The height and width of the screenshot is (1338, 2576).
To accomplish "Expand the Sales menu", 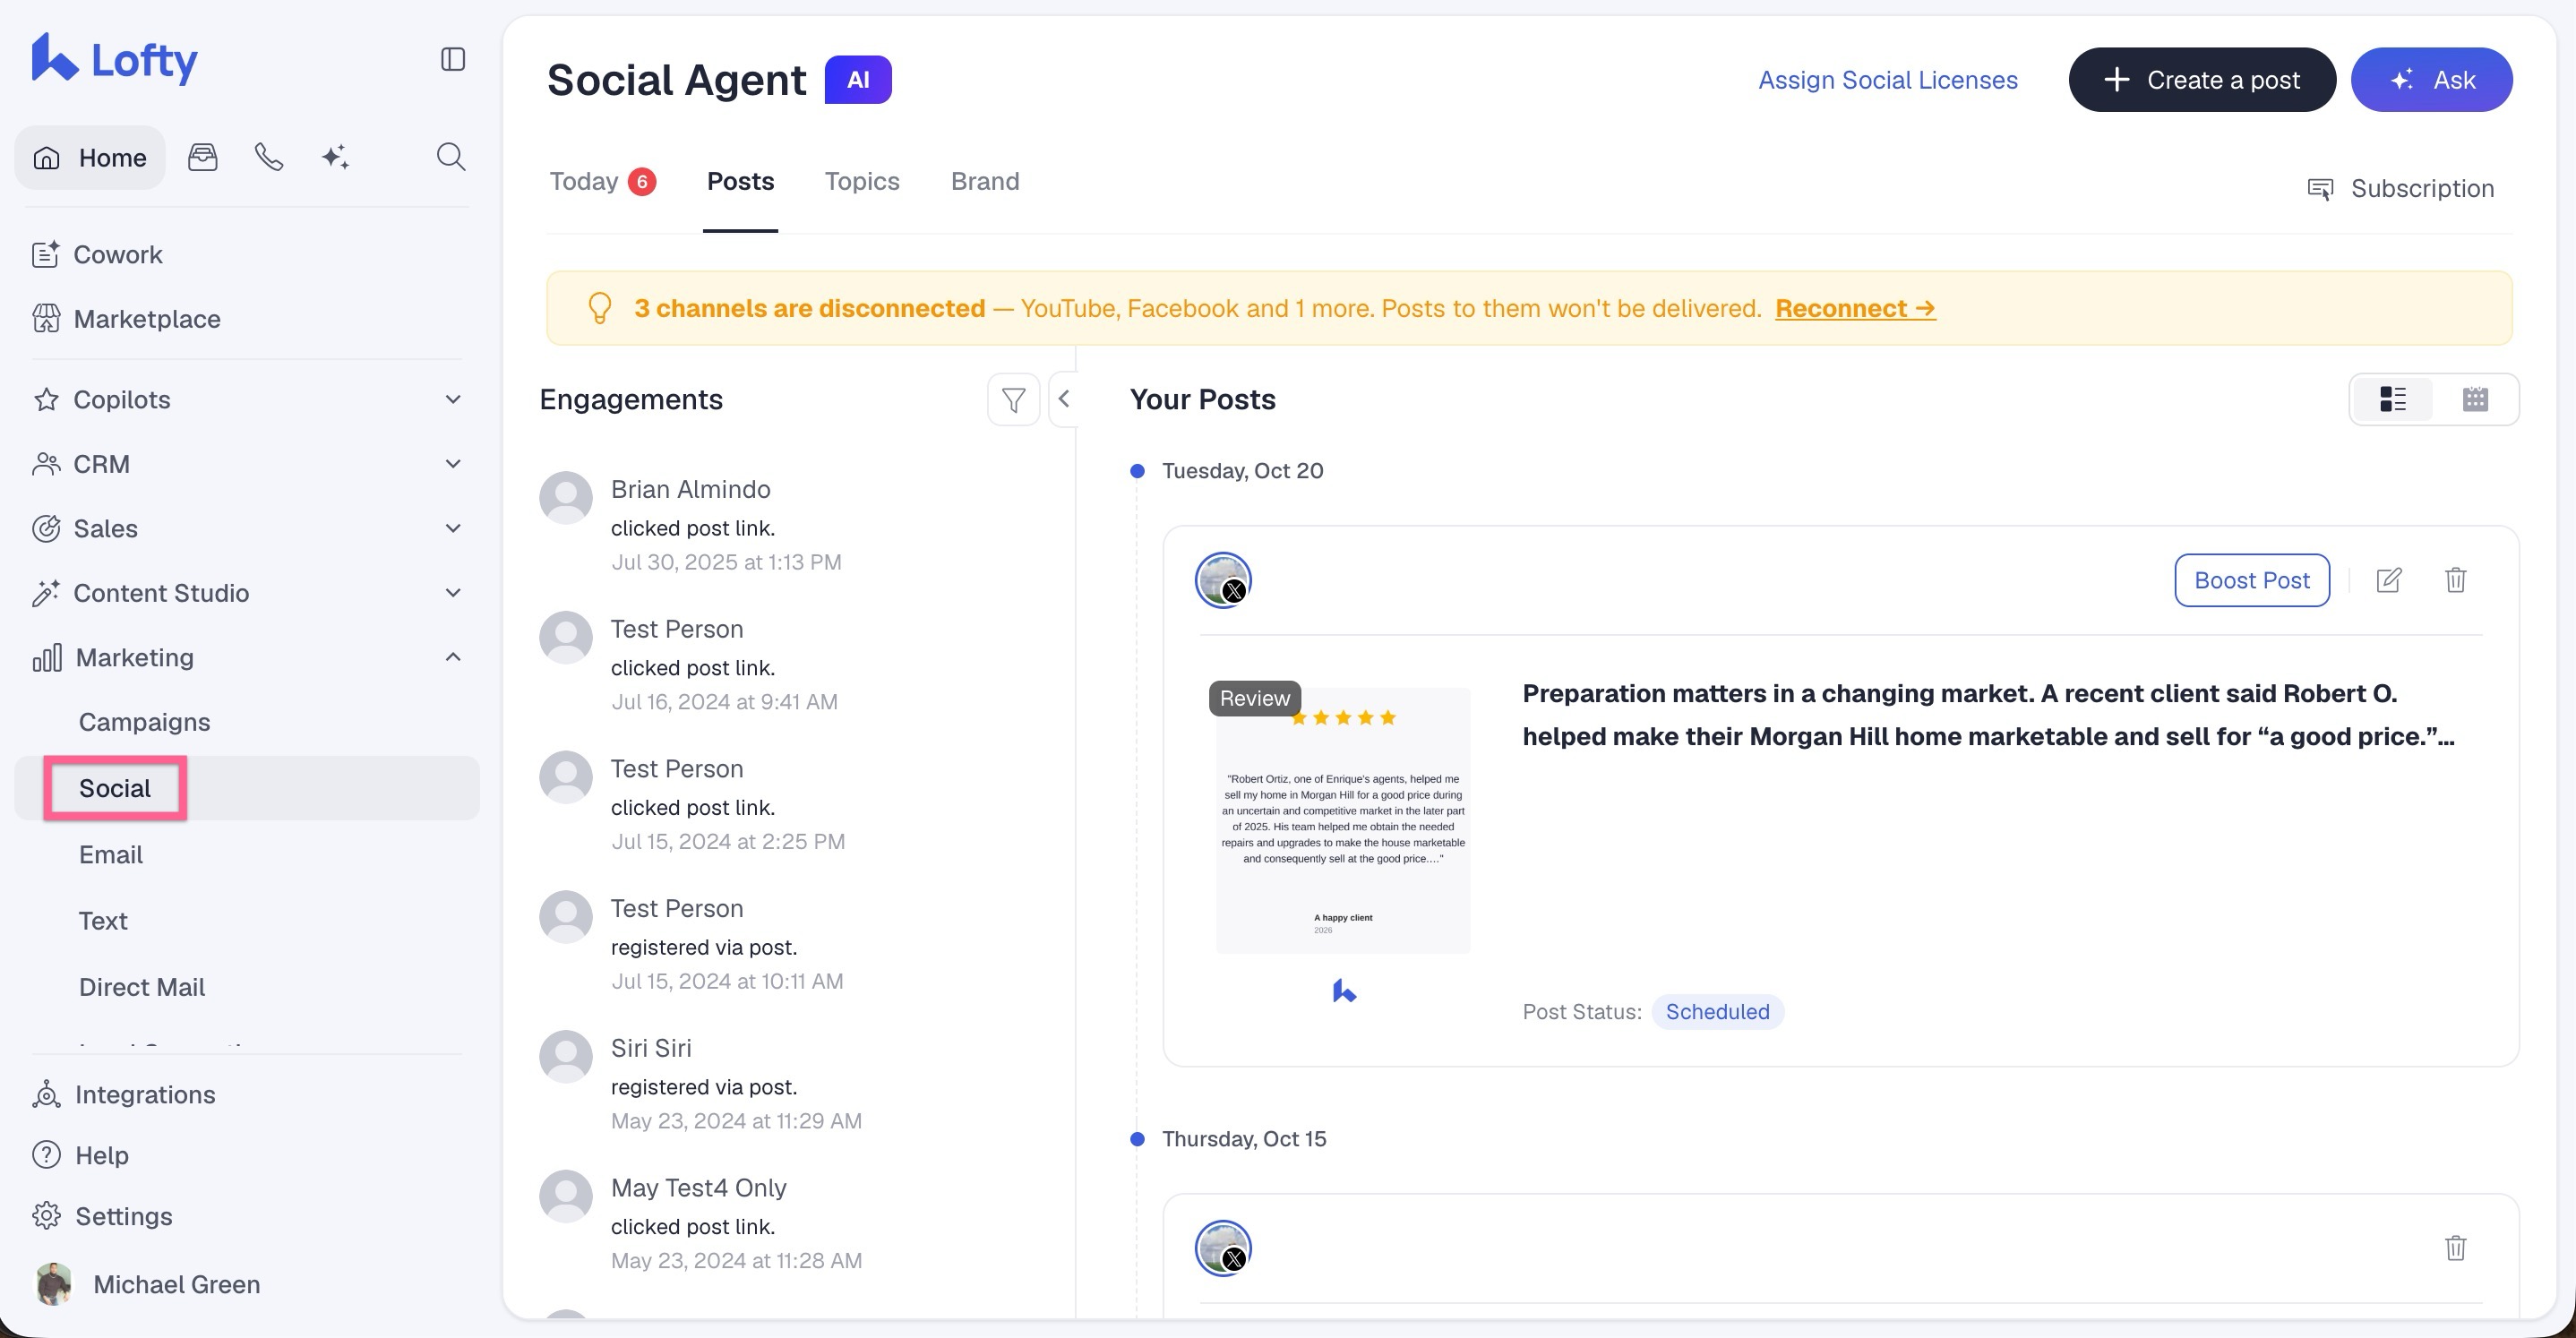I will coord(453,528).
